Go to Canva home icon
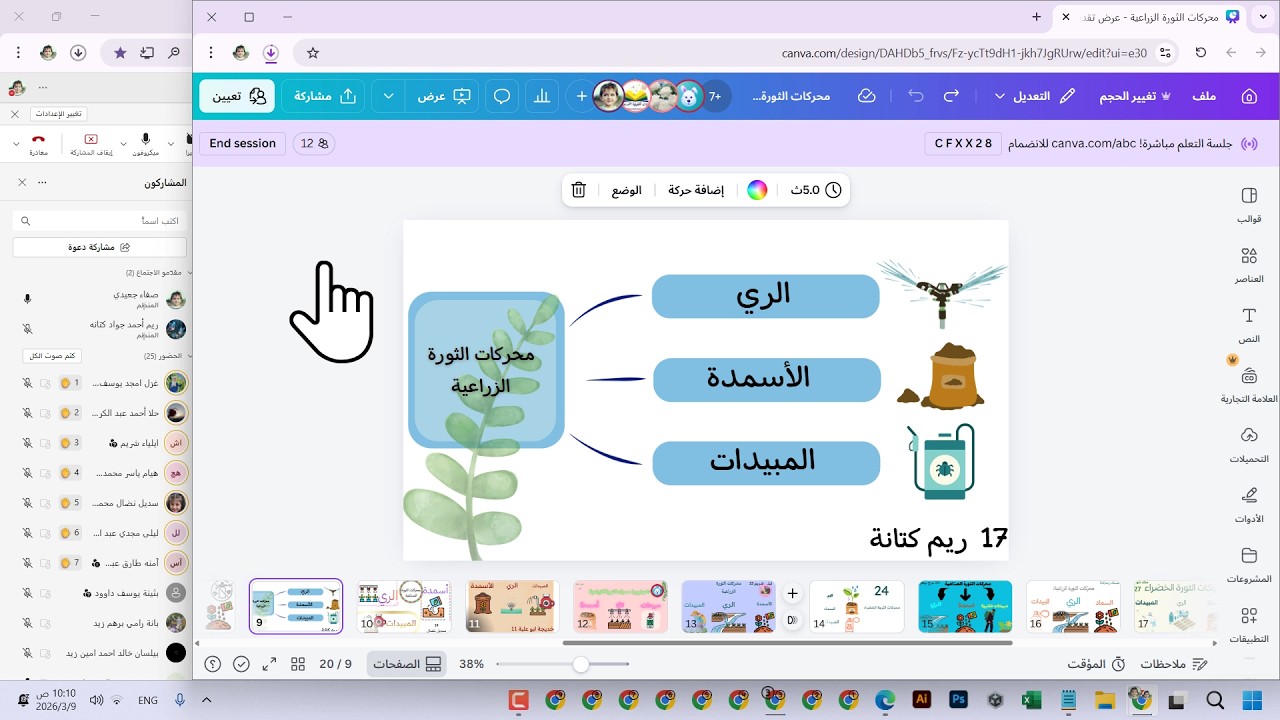Viewport: 1280px width, 720px height. pyautogui.click(x=1248, y=96)
